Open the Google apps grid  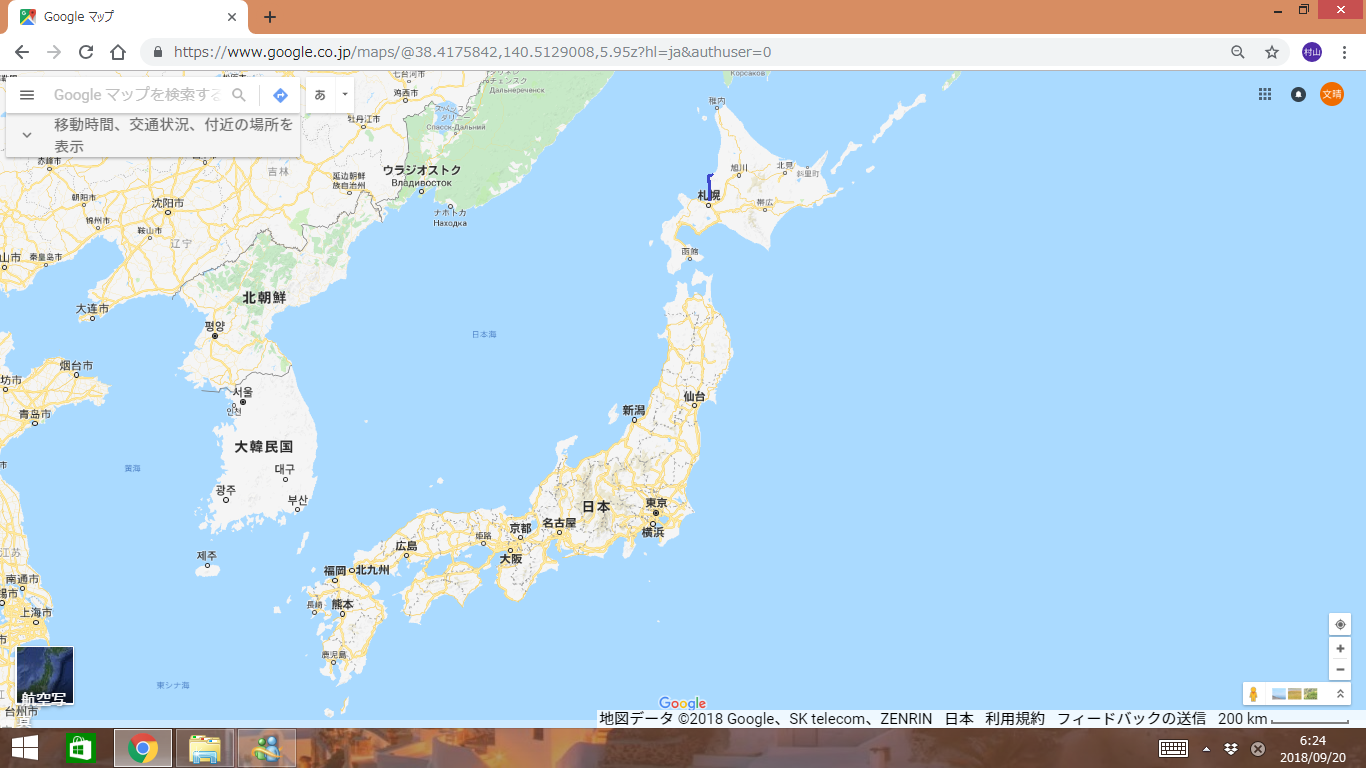(x=1265, y=94)
